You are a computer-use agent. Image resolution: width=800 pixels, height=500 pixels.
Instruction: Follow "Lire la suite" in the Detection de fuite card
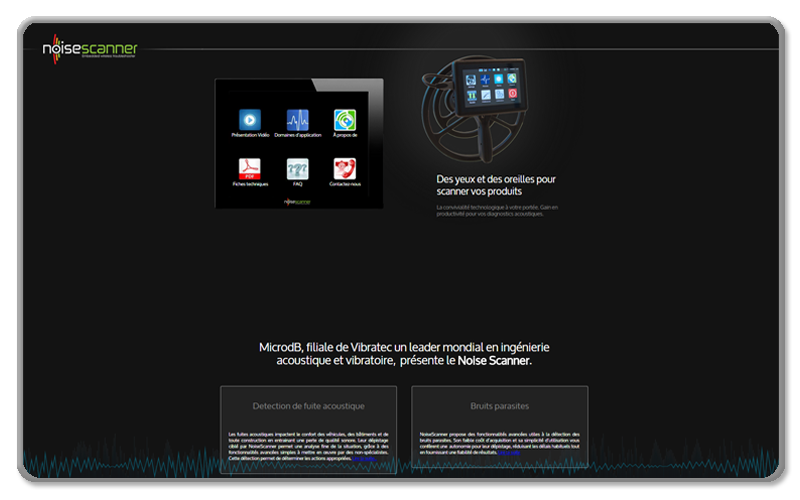364,459
